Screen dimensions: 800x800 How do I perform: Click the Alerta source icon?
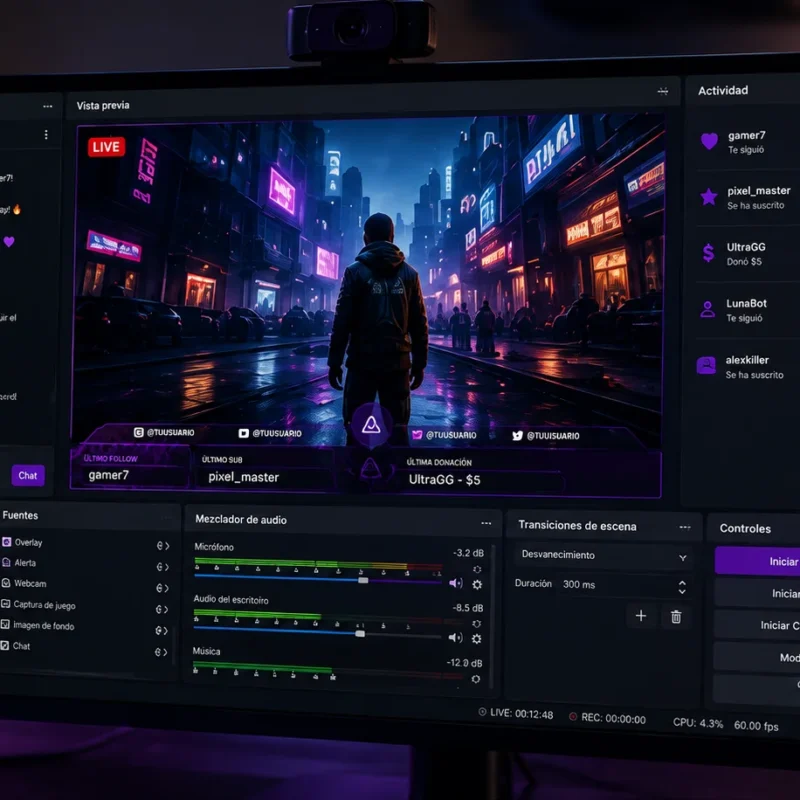click(6, 562)
